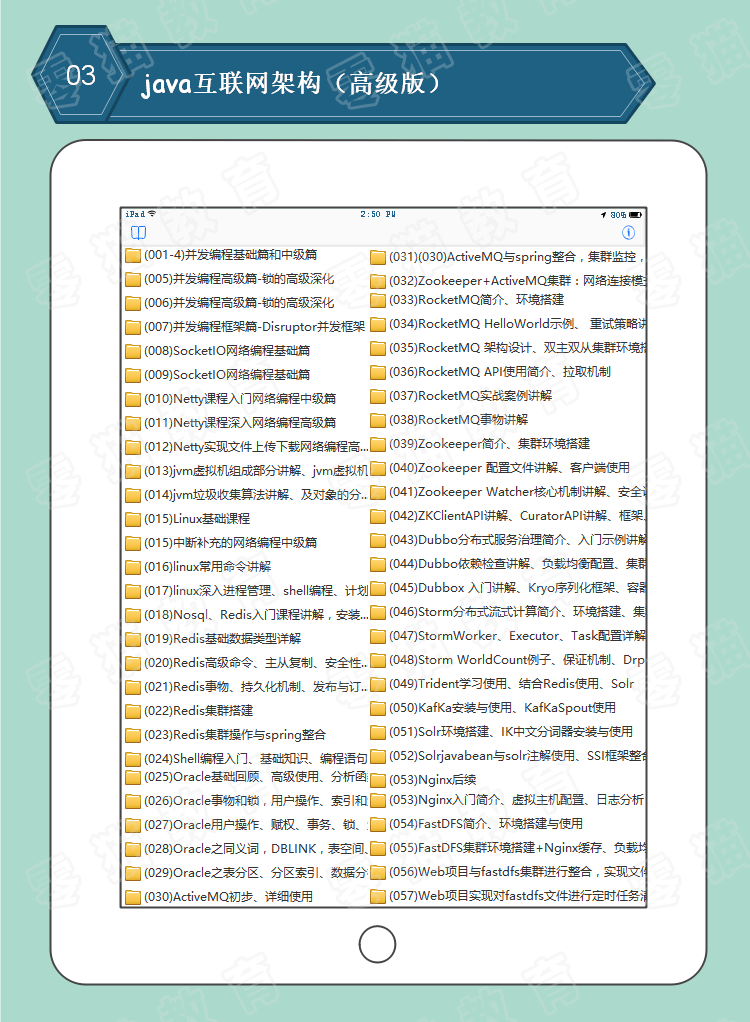Click folder icon for (046)Storm分布式流式计算
Image resolution: width=750 pixels, height=1022 pixels.
tap(378, 612)
